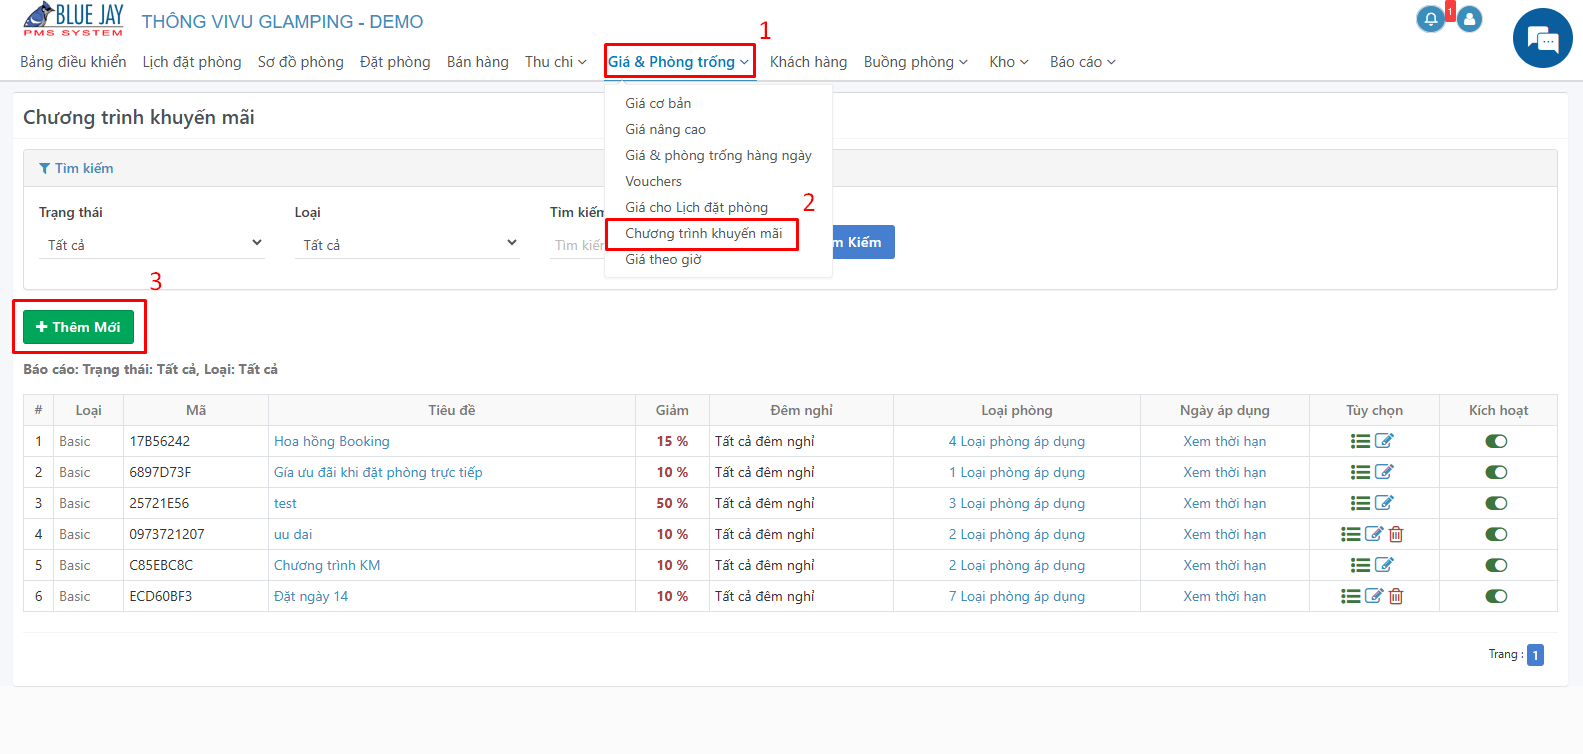Open Khách hàng page

pyautogui.click(x=808, y=62)
